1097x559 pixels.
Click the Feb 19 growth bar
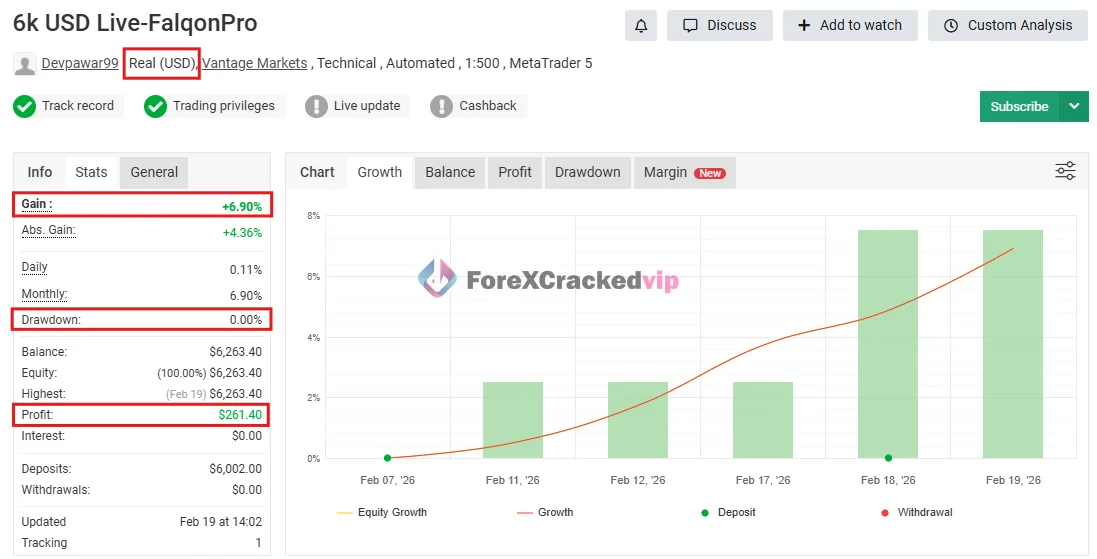1012,343
